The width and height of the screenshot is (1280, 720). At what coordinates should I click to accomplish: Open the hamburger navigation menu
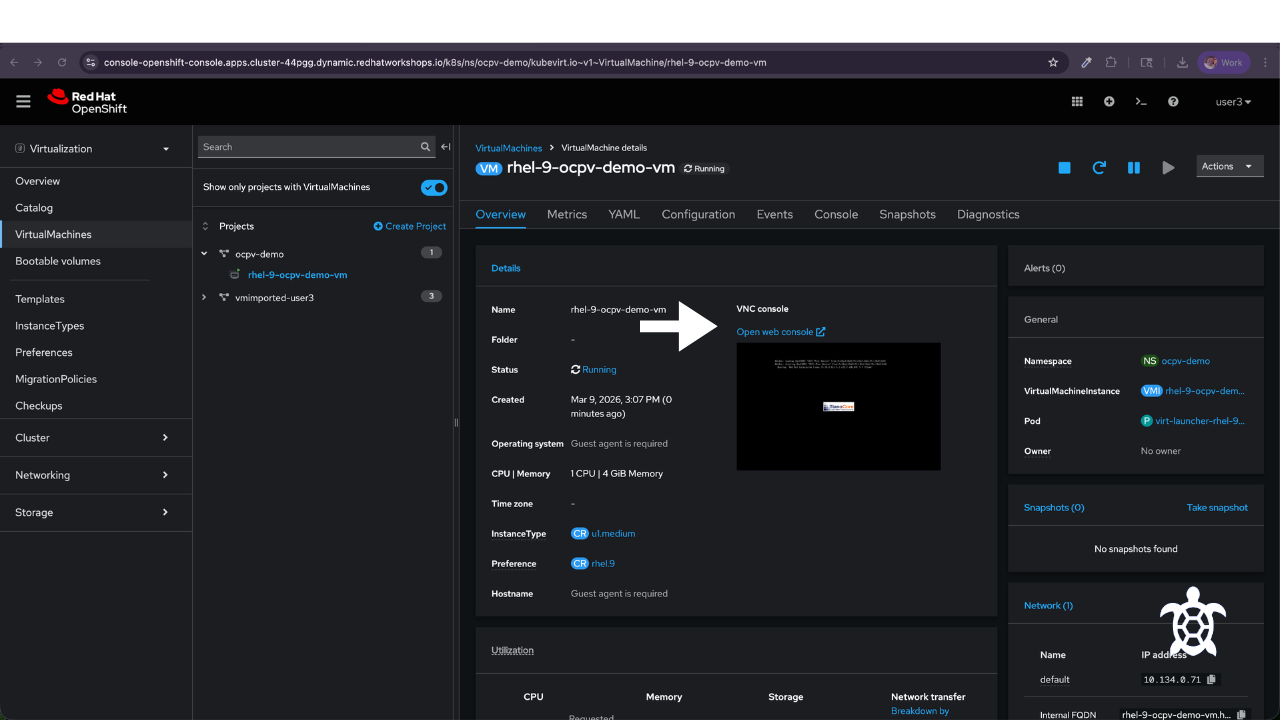pyautogui.click(x=23, y=101)
